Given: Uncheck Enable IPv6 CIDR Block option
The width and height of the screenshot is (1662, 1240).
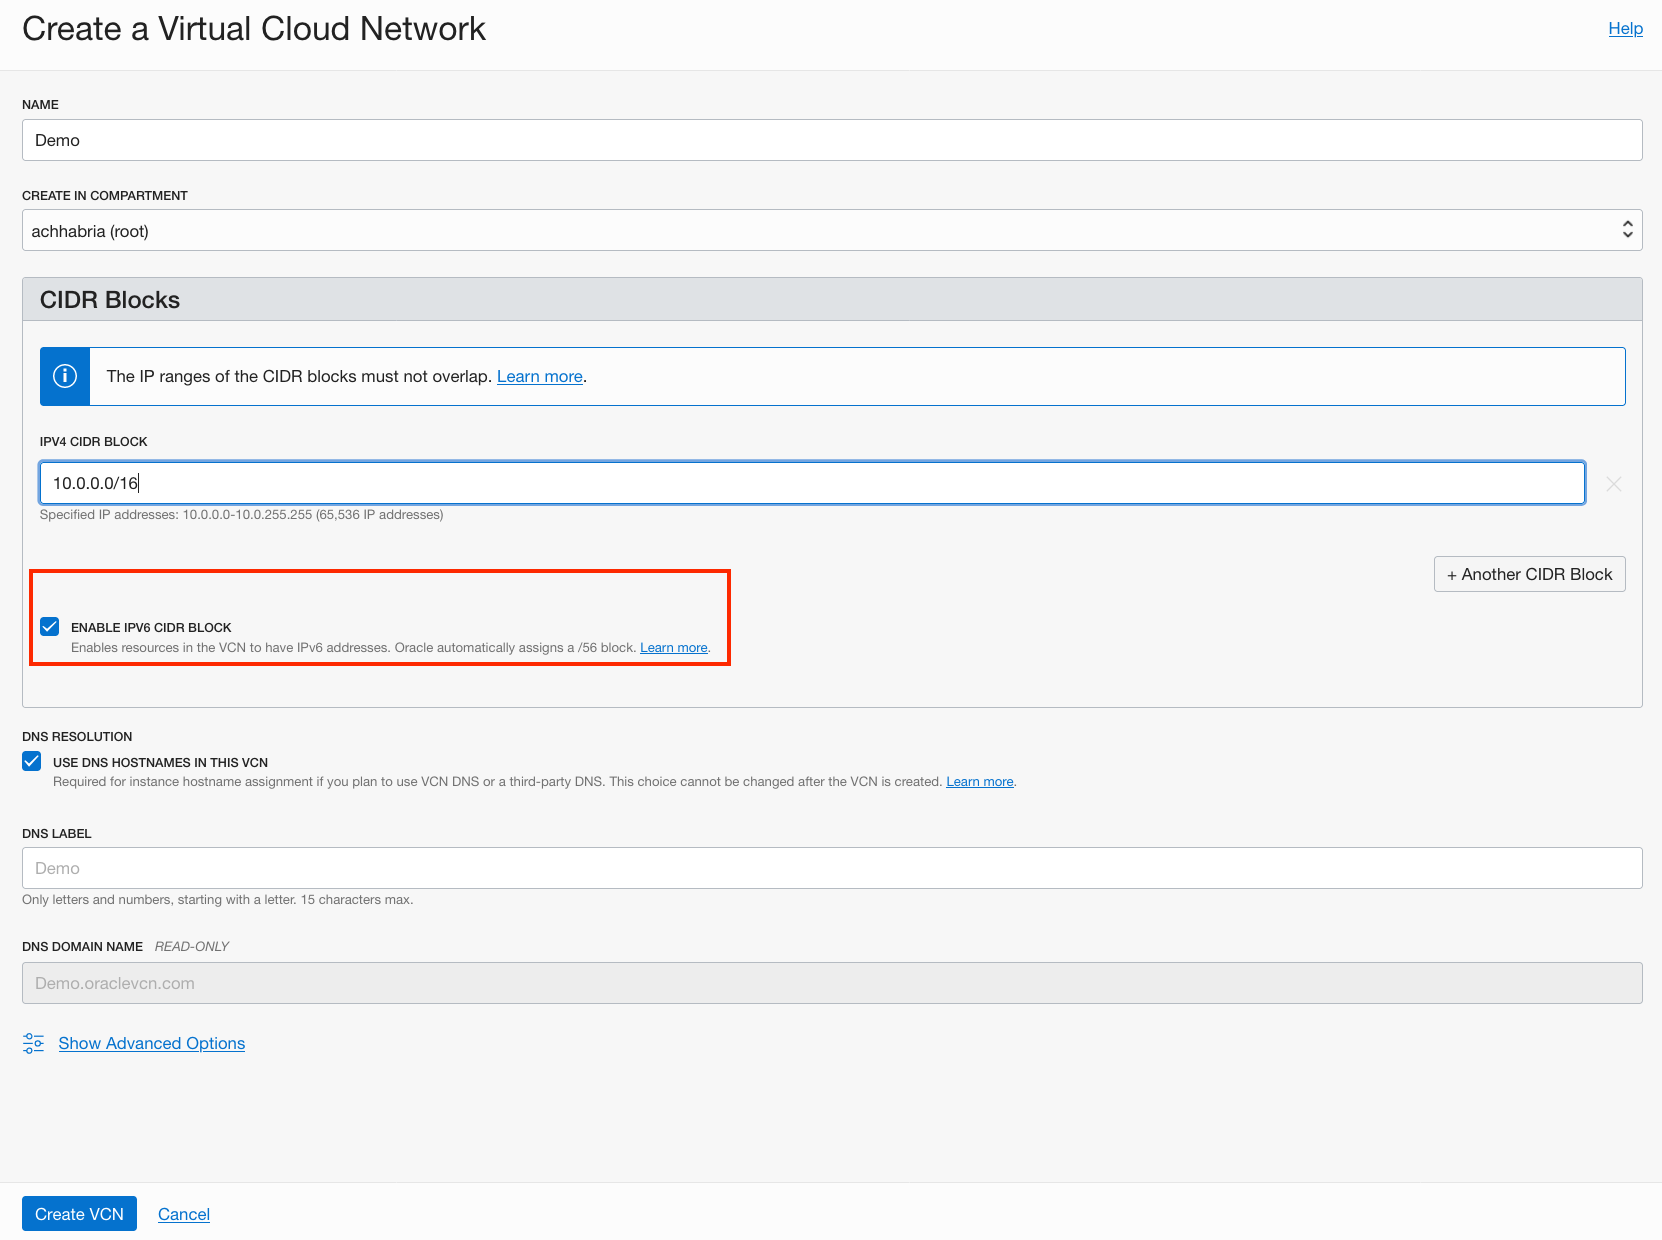Looking at the screenshot, I should pyautogui.click(x=50, y=627).
